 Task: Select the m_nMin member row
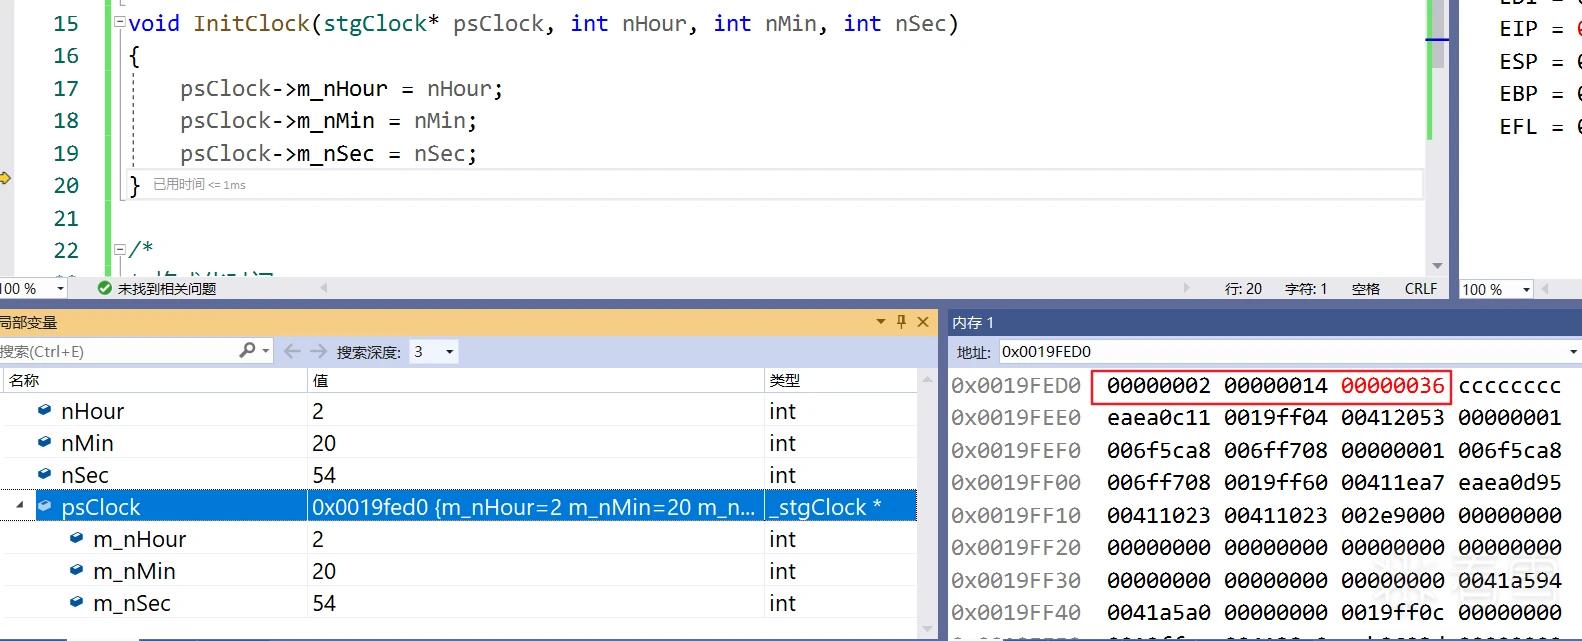pos(458,571)
